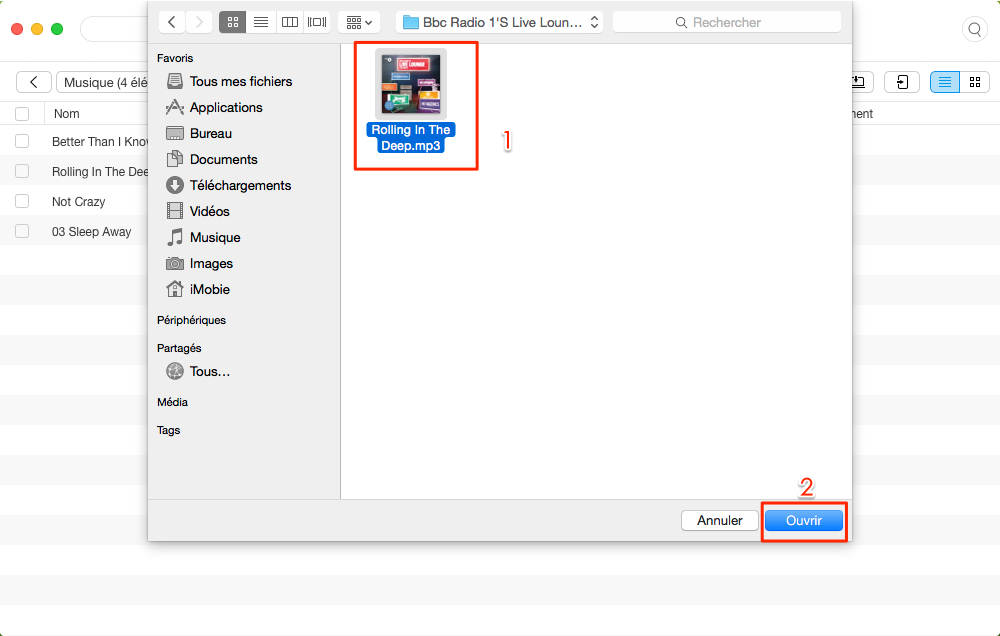Switch file dialog to icon view
The height and width of the screenshot is (636, 1000).
pos(233,22)
